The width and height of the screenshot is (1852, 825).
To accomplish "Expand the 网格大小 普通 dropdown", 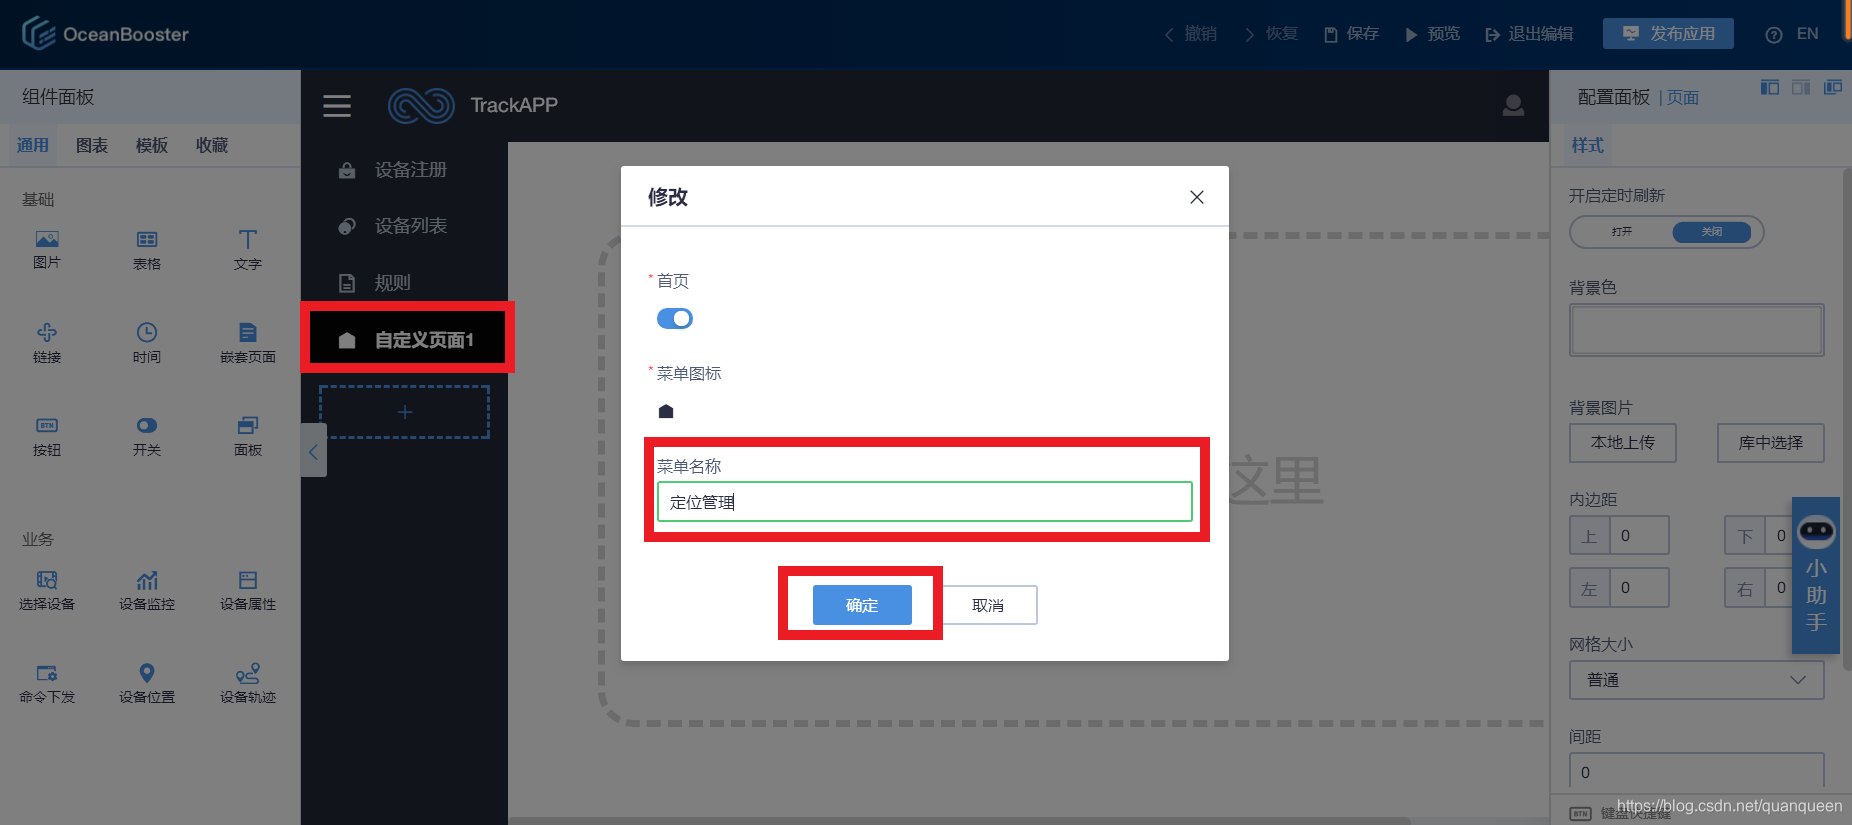I will (1697, 680).
